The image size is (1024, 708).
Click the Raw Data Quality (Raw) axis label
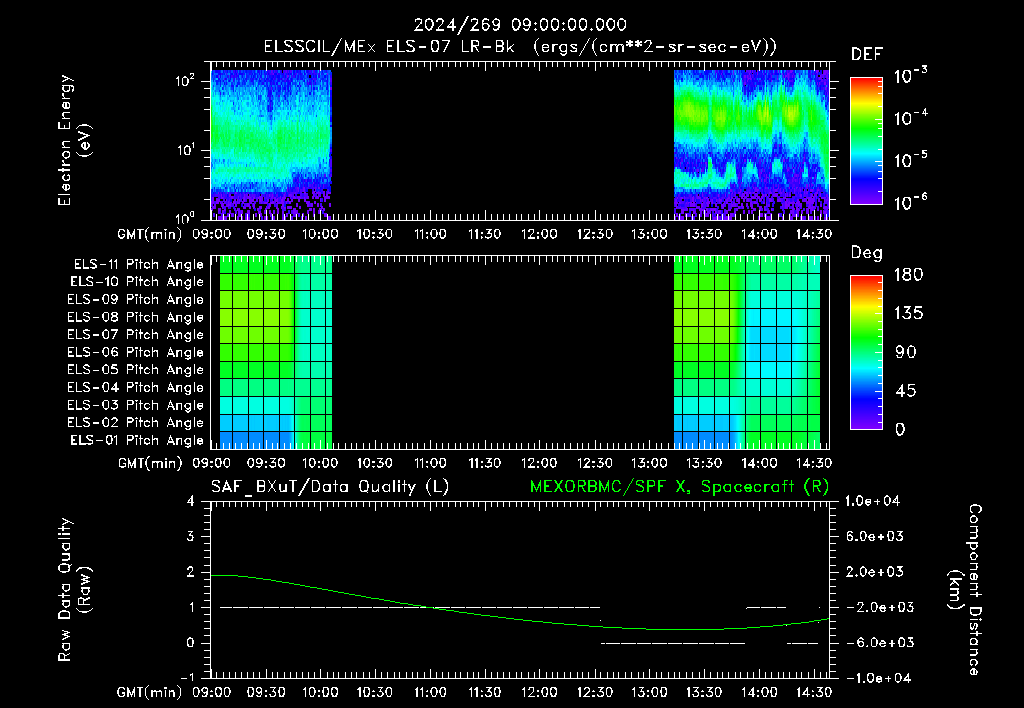(74, 589)
